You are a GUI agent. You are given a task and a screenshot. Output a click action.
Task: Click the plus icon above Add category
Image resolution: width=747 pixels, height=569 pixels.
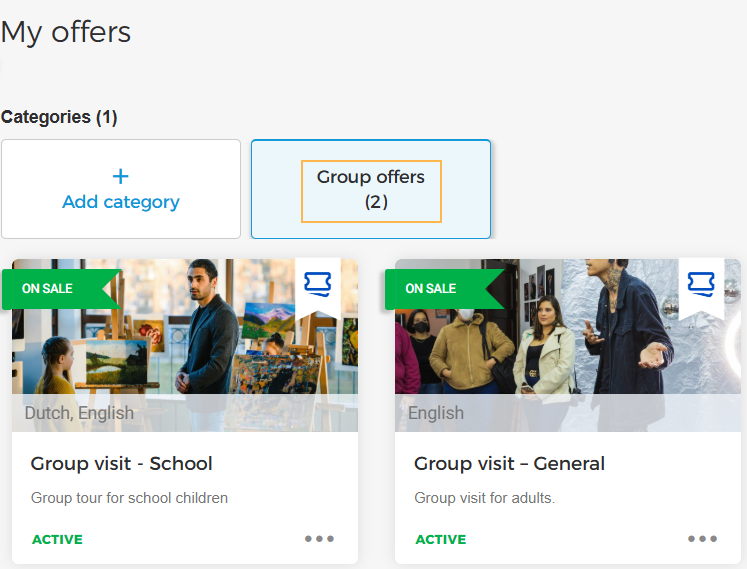[x=121, y=177]
